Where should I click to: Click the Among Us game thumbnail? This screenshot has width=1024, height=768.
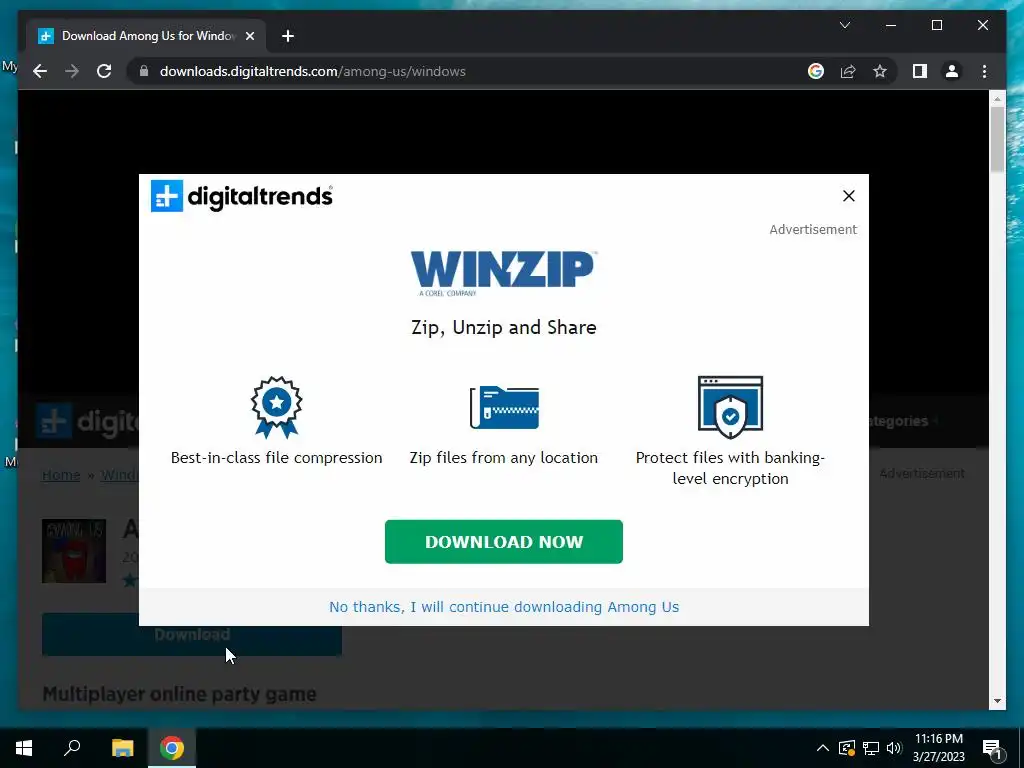74,551
